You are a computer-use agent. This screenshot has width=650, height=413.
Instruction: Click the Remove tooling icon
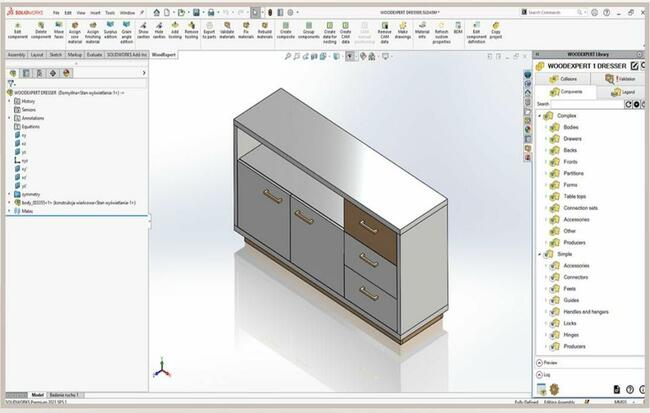point(191,31)
